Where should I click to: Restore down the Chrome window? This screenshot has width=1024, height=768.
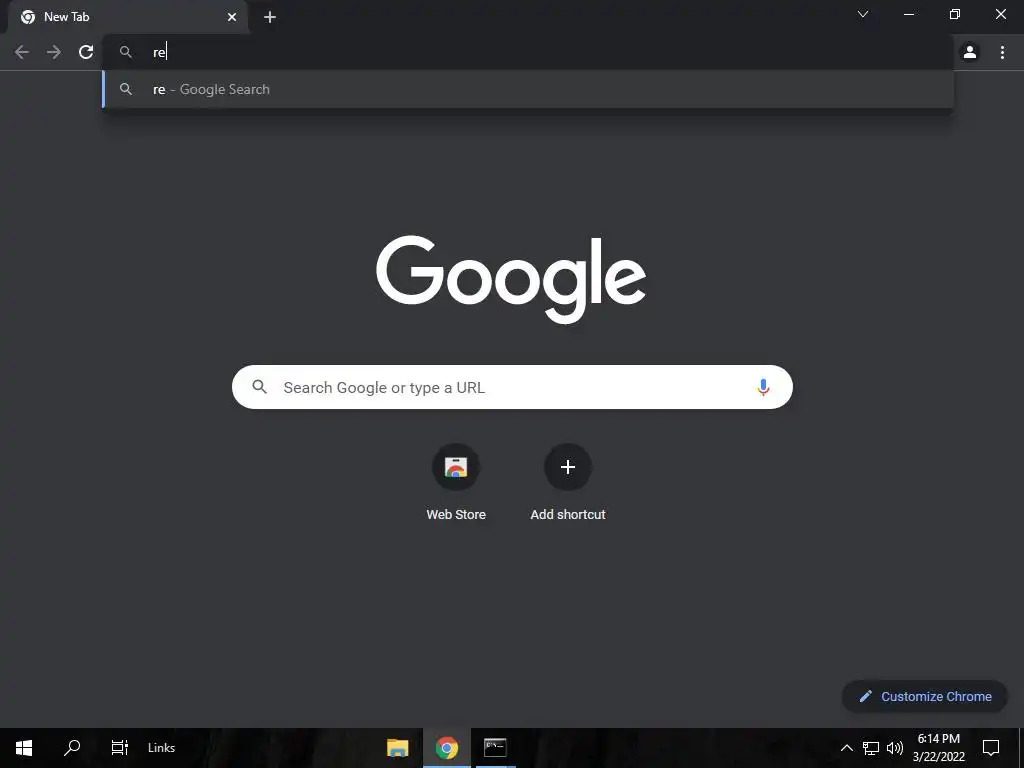955,14
